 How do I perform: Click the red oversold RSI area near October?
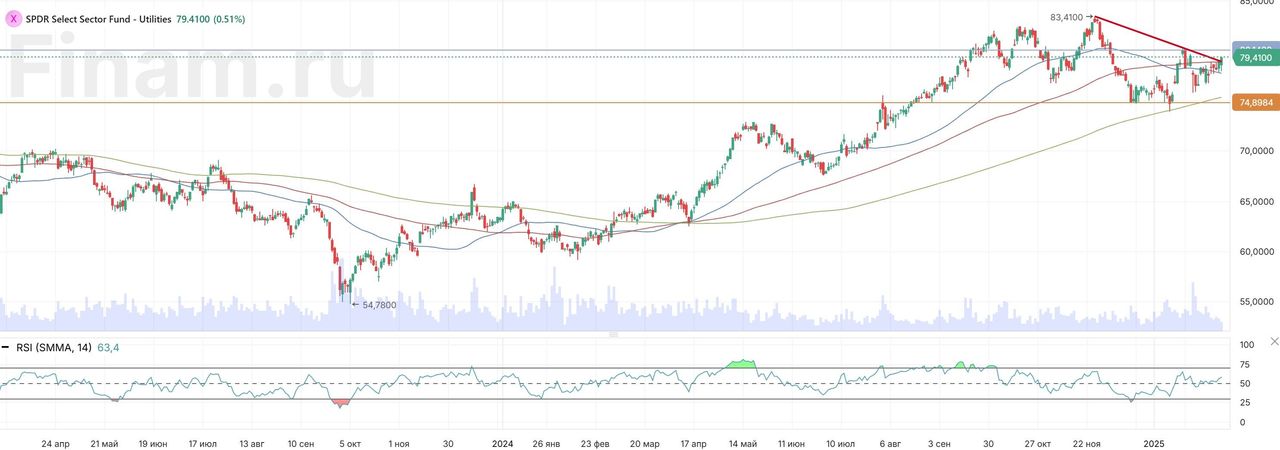tap(341, 403)
